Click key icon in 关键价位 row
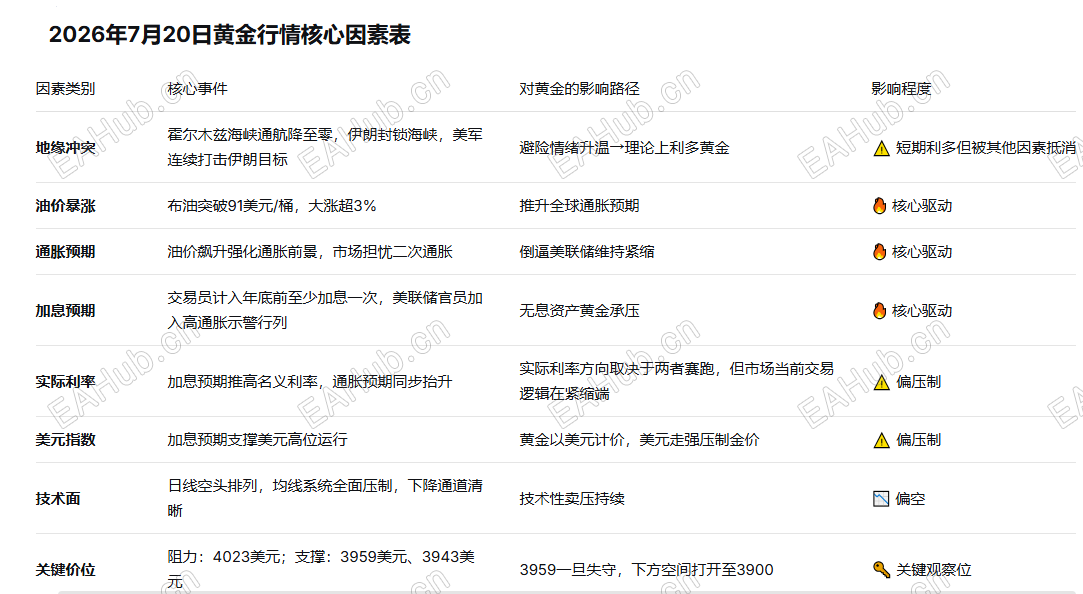 881,570
